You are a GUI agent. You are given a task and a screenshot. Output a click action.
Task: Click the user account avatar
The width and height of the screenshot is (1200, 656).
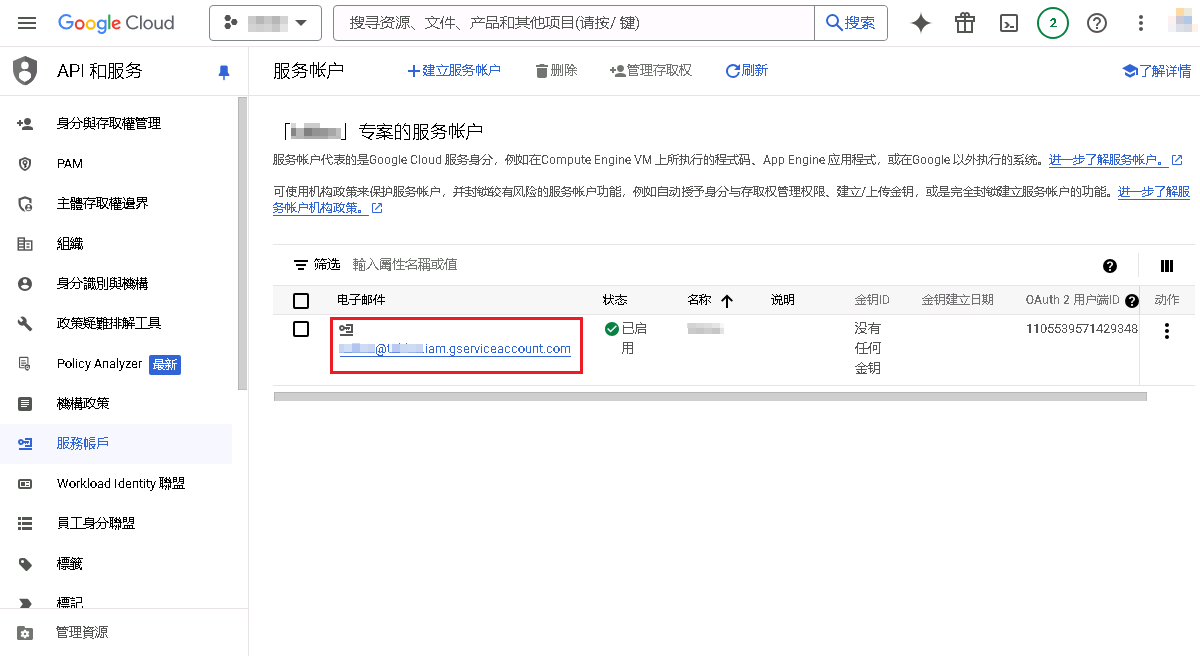(x=1184, y=22)
